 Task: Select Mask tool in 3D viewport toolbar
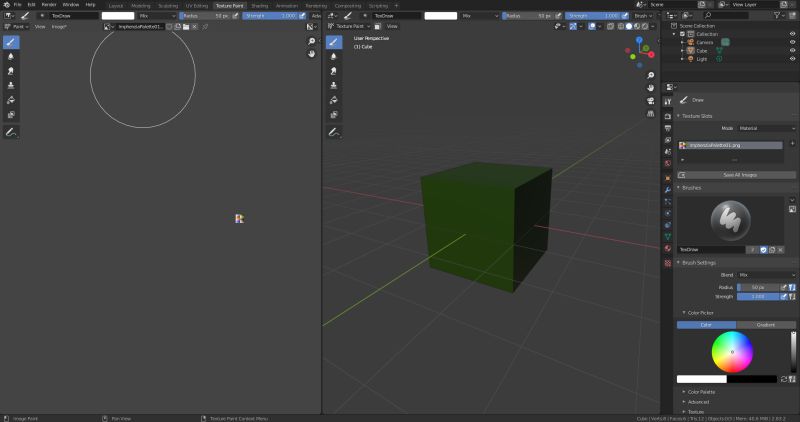334,115
